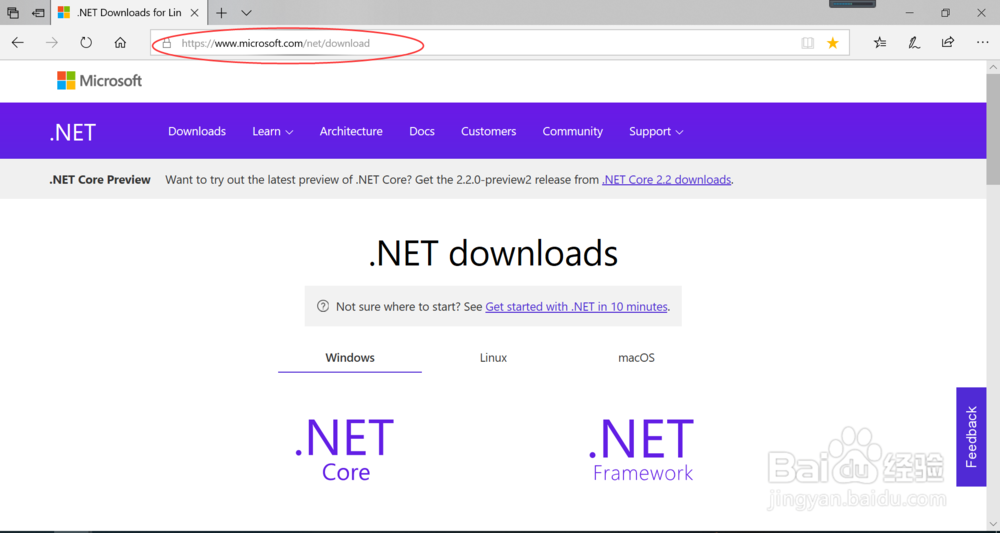Click the ".NET downloads" heading
1000x533 pixels.
pyautogui.click(x=493, y=253)
